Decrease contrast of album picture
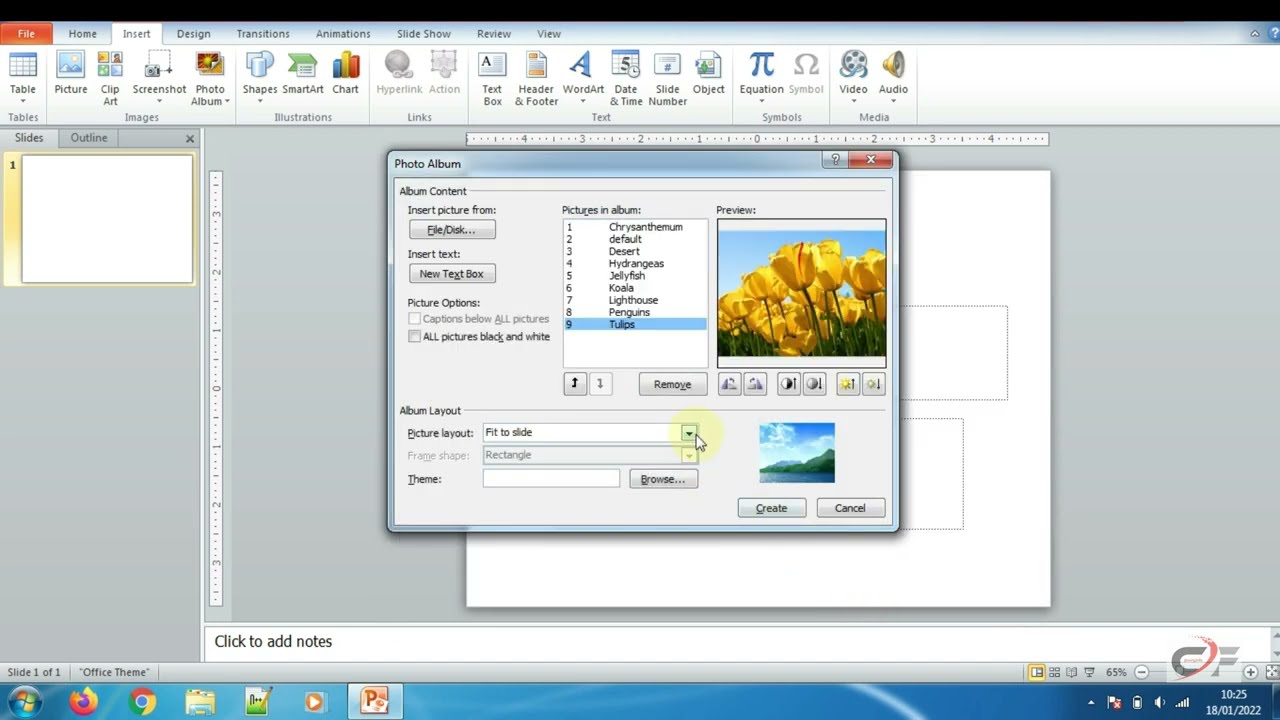1280x720 pixels. pyautogui.click(x=814, y=384)
